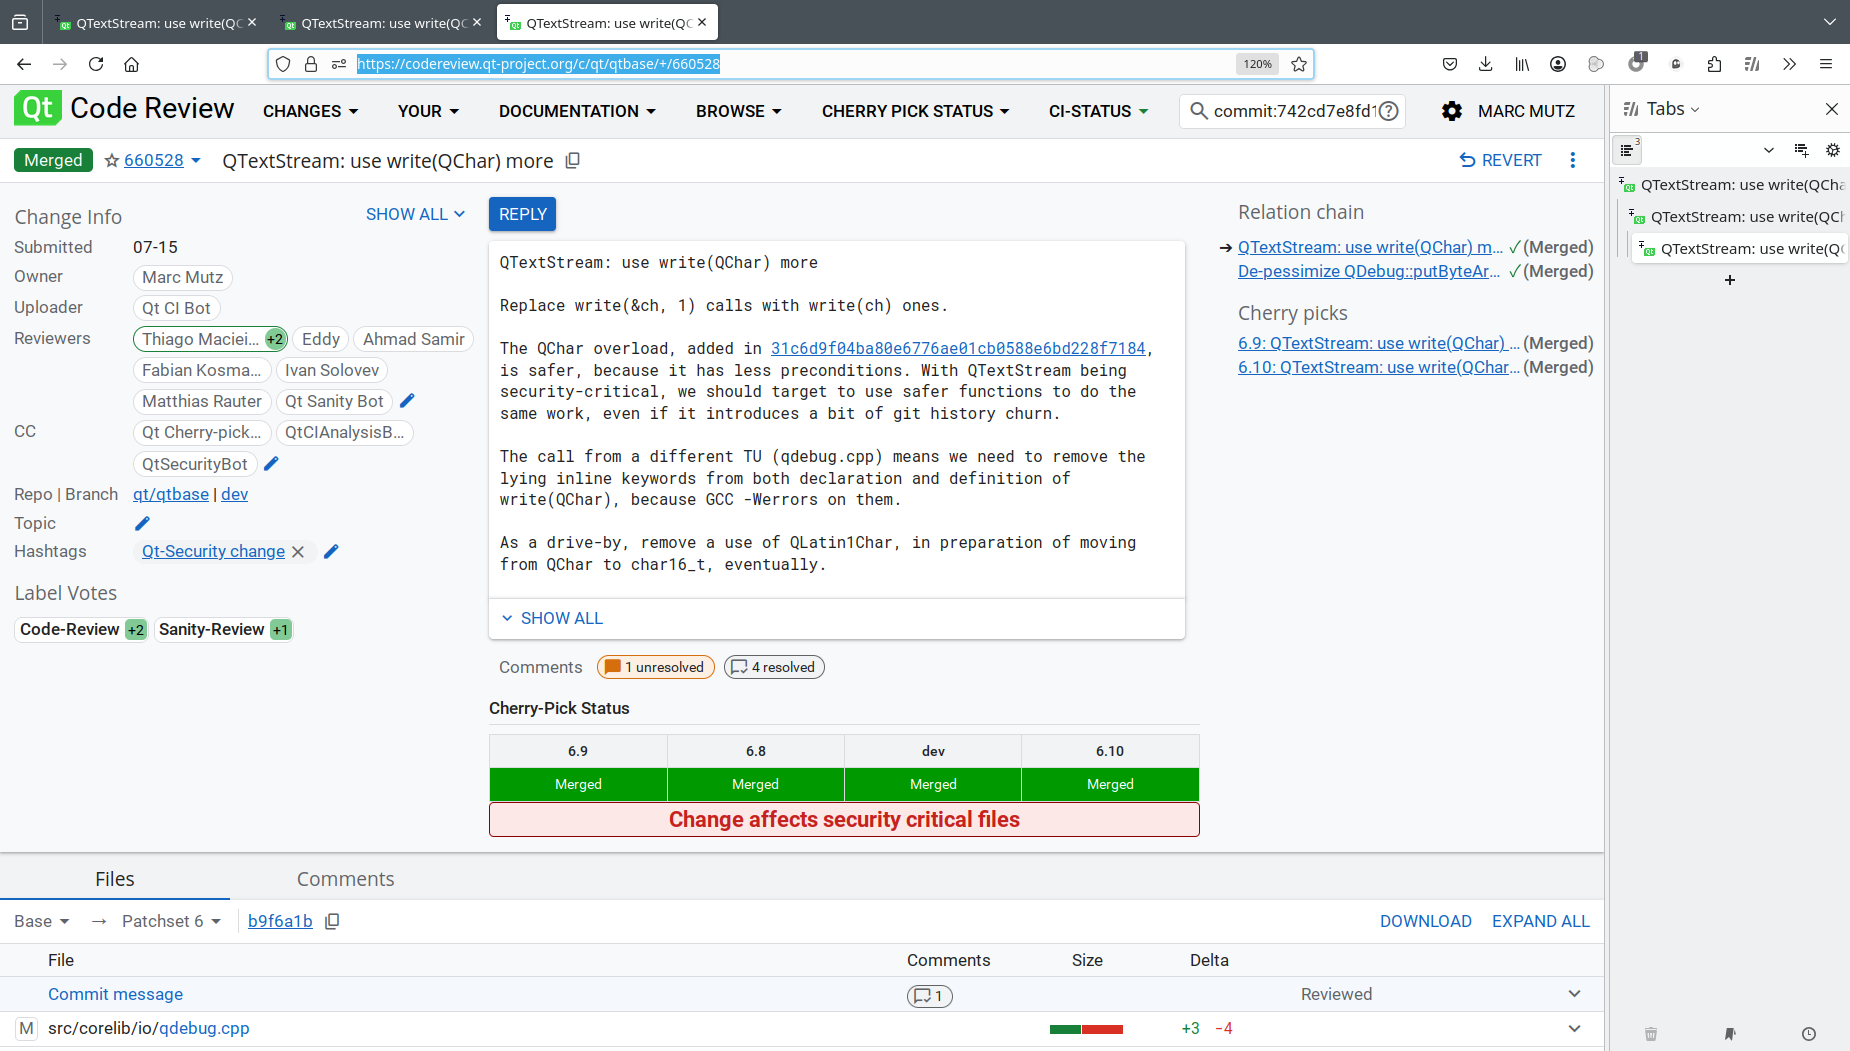The height and width of the screenshot is (1051, 1850).
Task: Remove the Qt-Security change hashtag
Action: pos(298,552)
